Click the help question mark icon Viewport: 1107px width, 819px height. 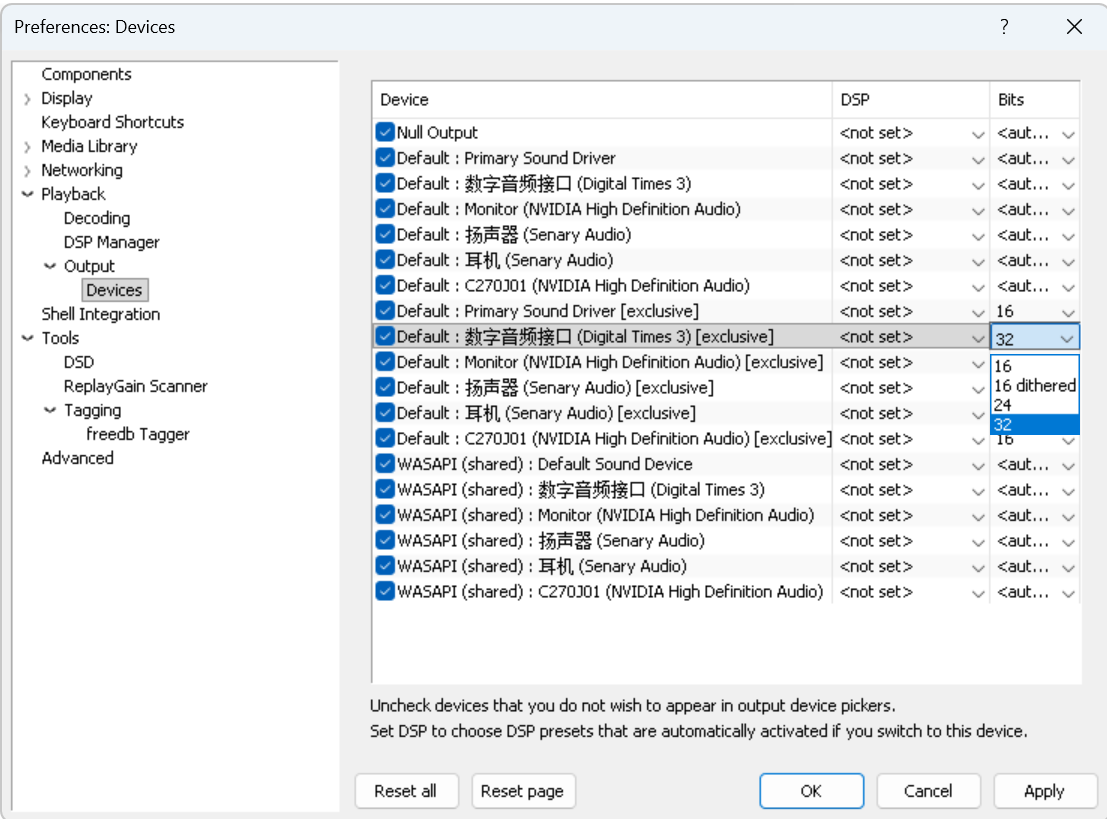(x=1004, y=27)
